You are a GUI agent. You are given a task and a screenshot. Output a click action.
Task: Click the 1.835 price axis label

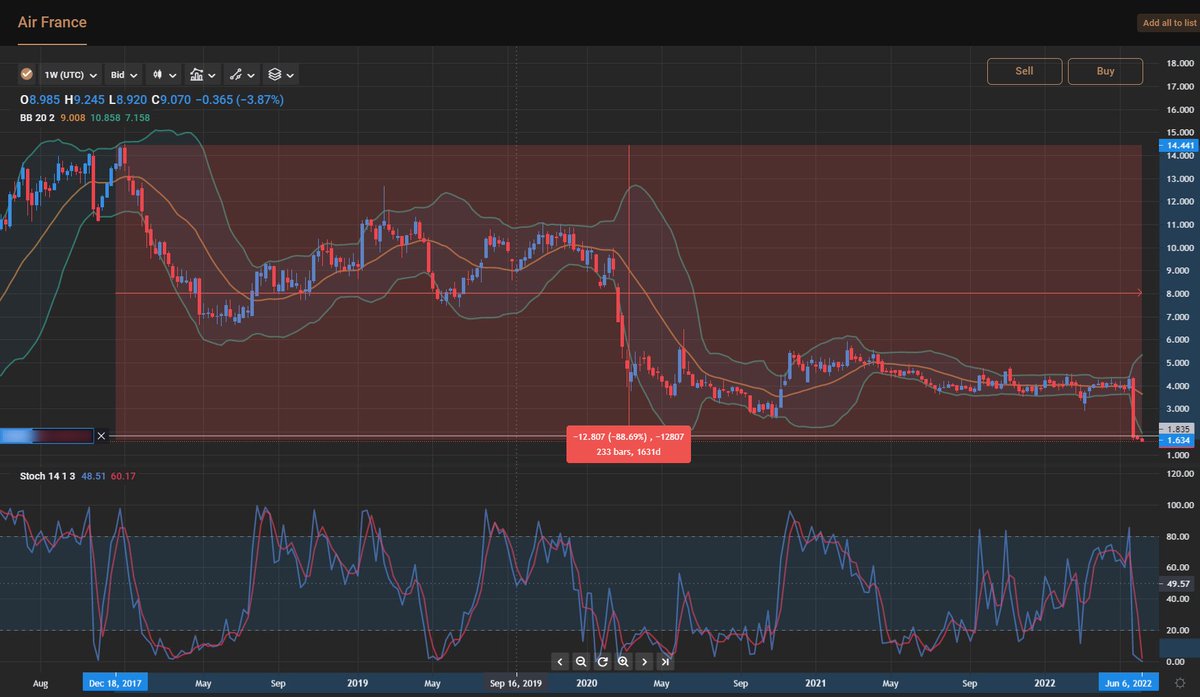coord(1176,428)
